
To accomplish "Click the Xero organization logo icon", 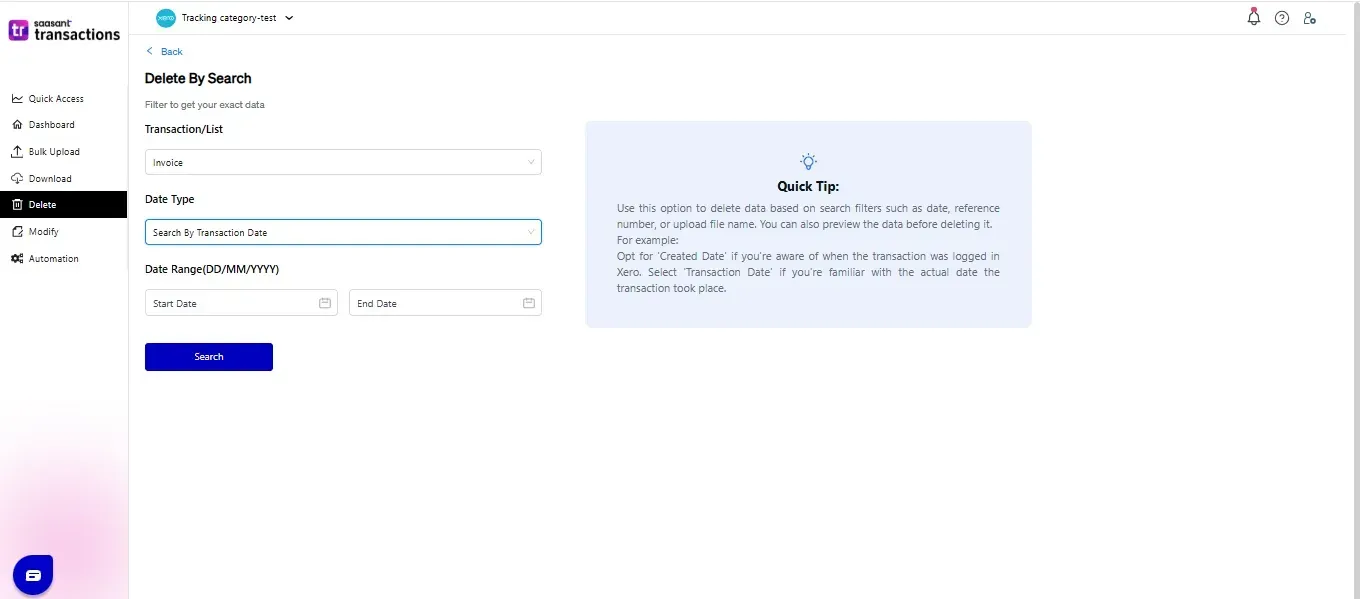I will 166,18.
